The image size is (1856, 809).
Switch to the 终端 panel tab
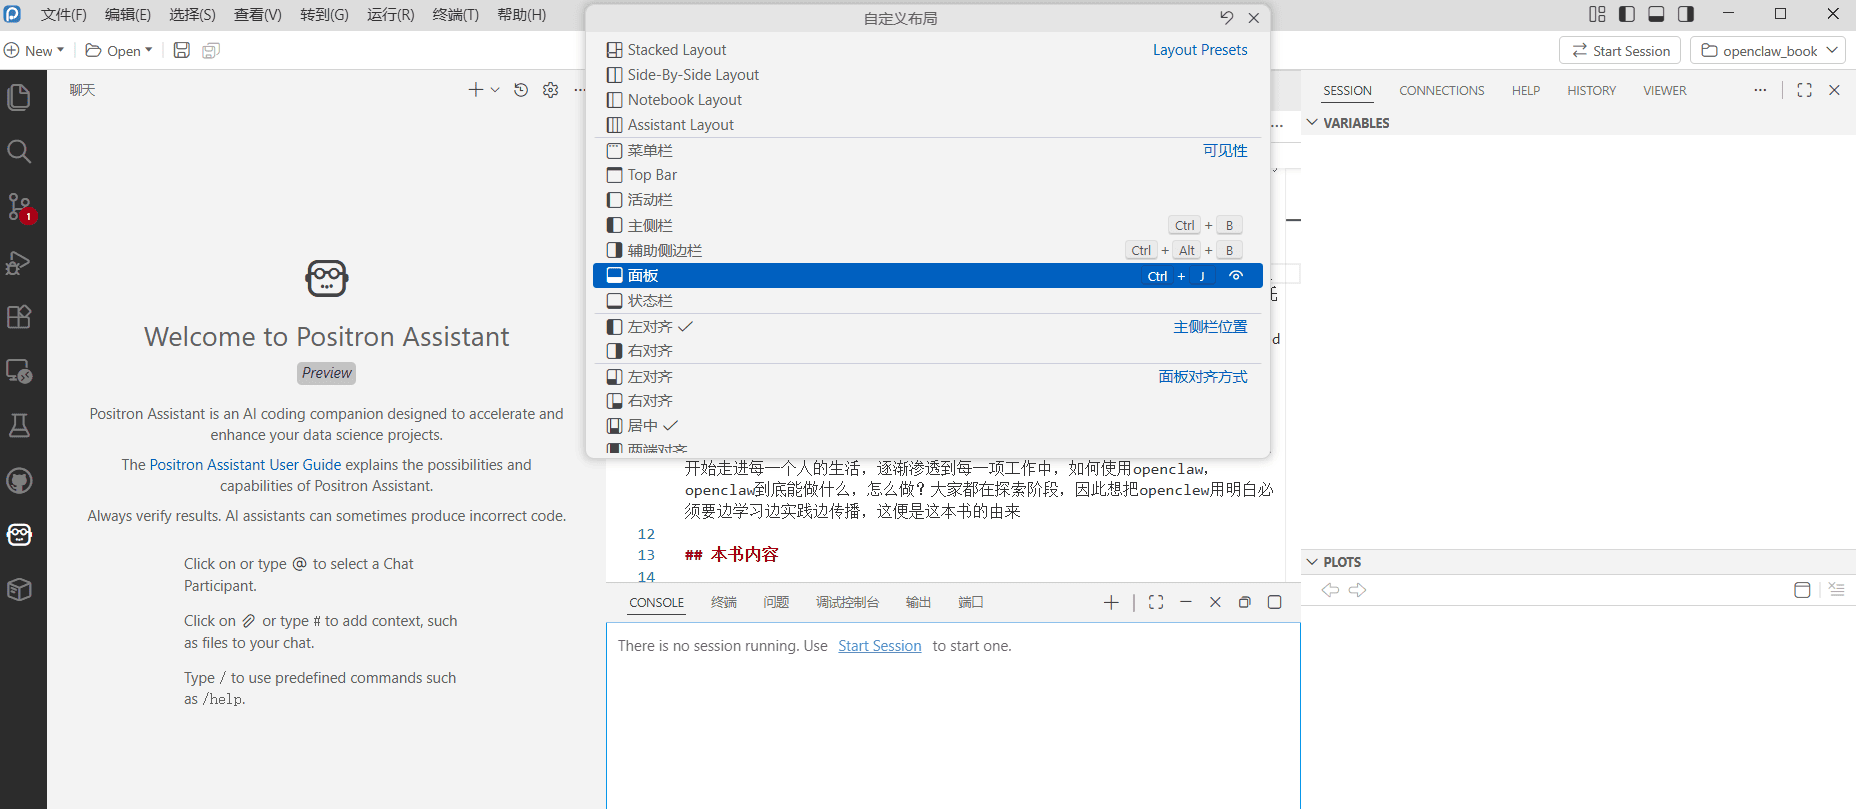point(724,602)
